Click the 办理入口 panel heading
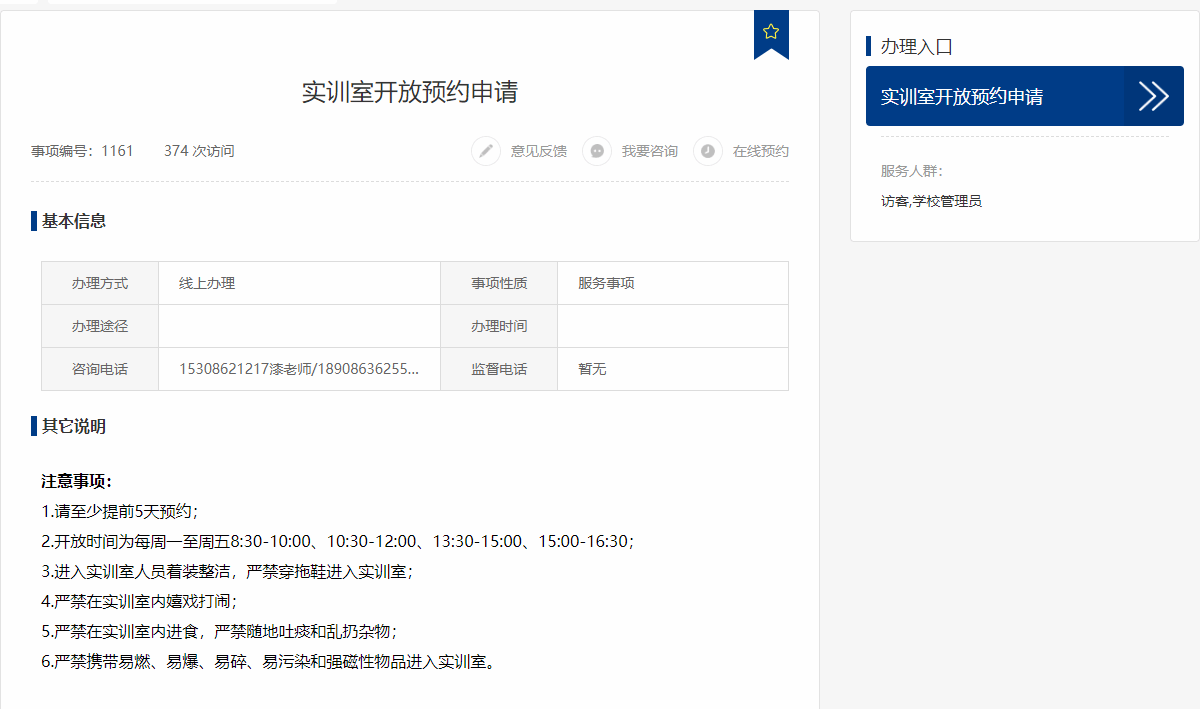This screenshot has height=709, width=1200. (x=916, y=46)
